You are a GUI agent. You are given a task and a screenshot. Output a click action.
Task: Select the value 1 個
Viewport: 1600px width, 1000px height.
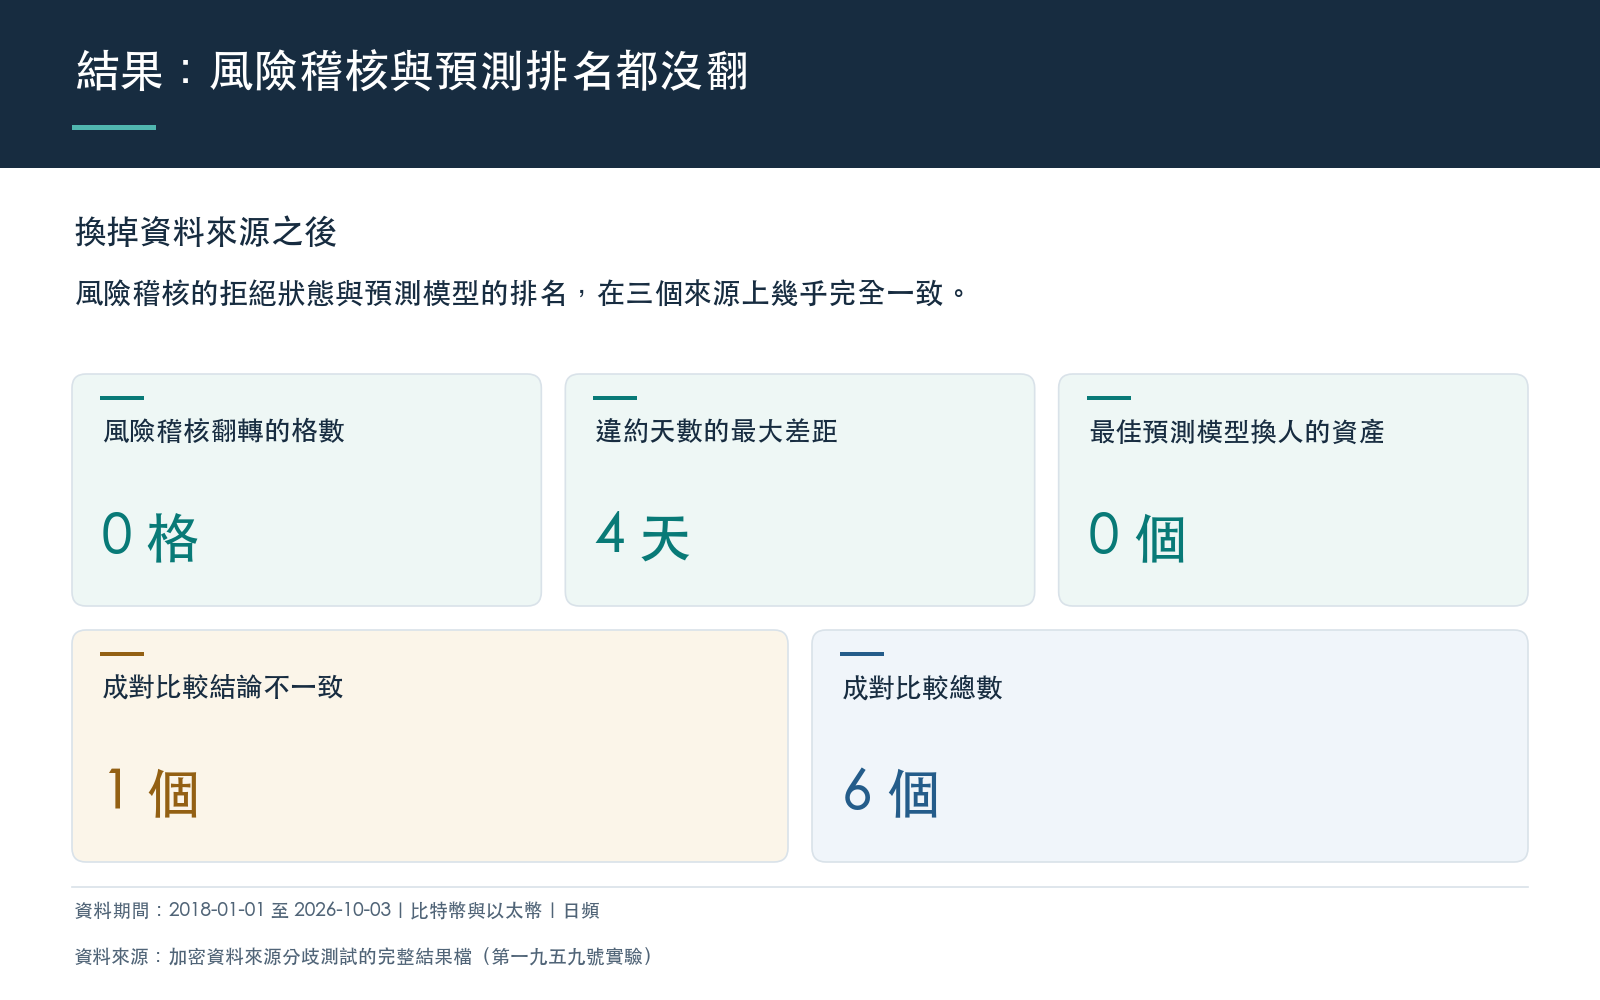pyautogui.click(x=152, y=793)
